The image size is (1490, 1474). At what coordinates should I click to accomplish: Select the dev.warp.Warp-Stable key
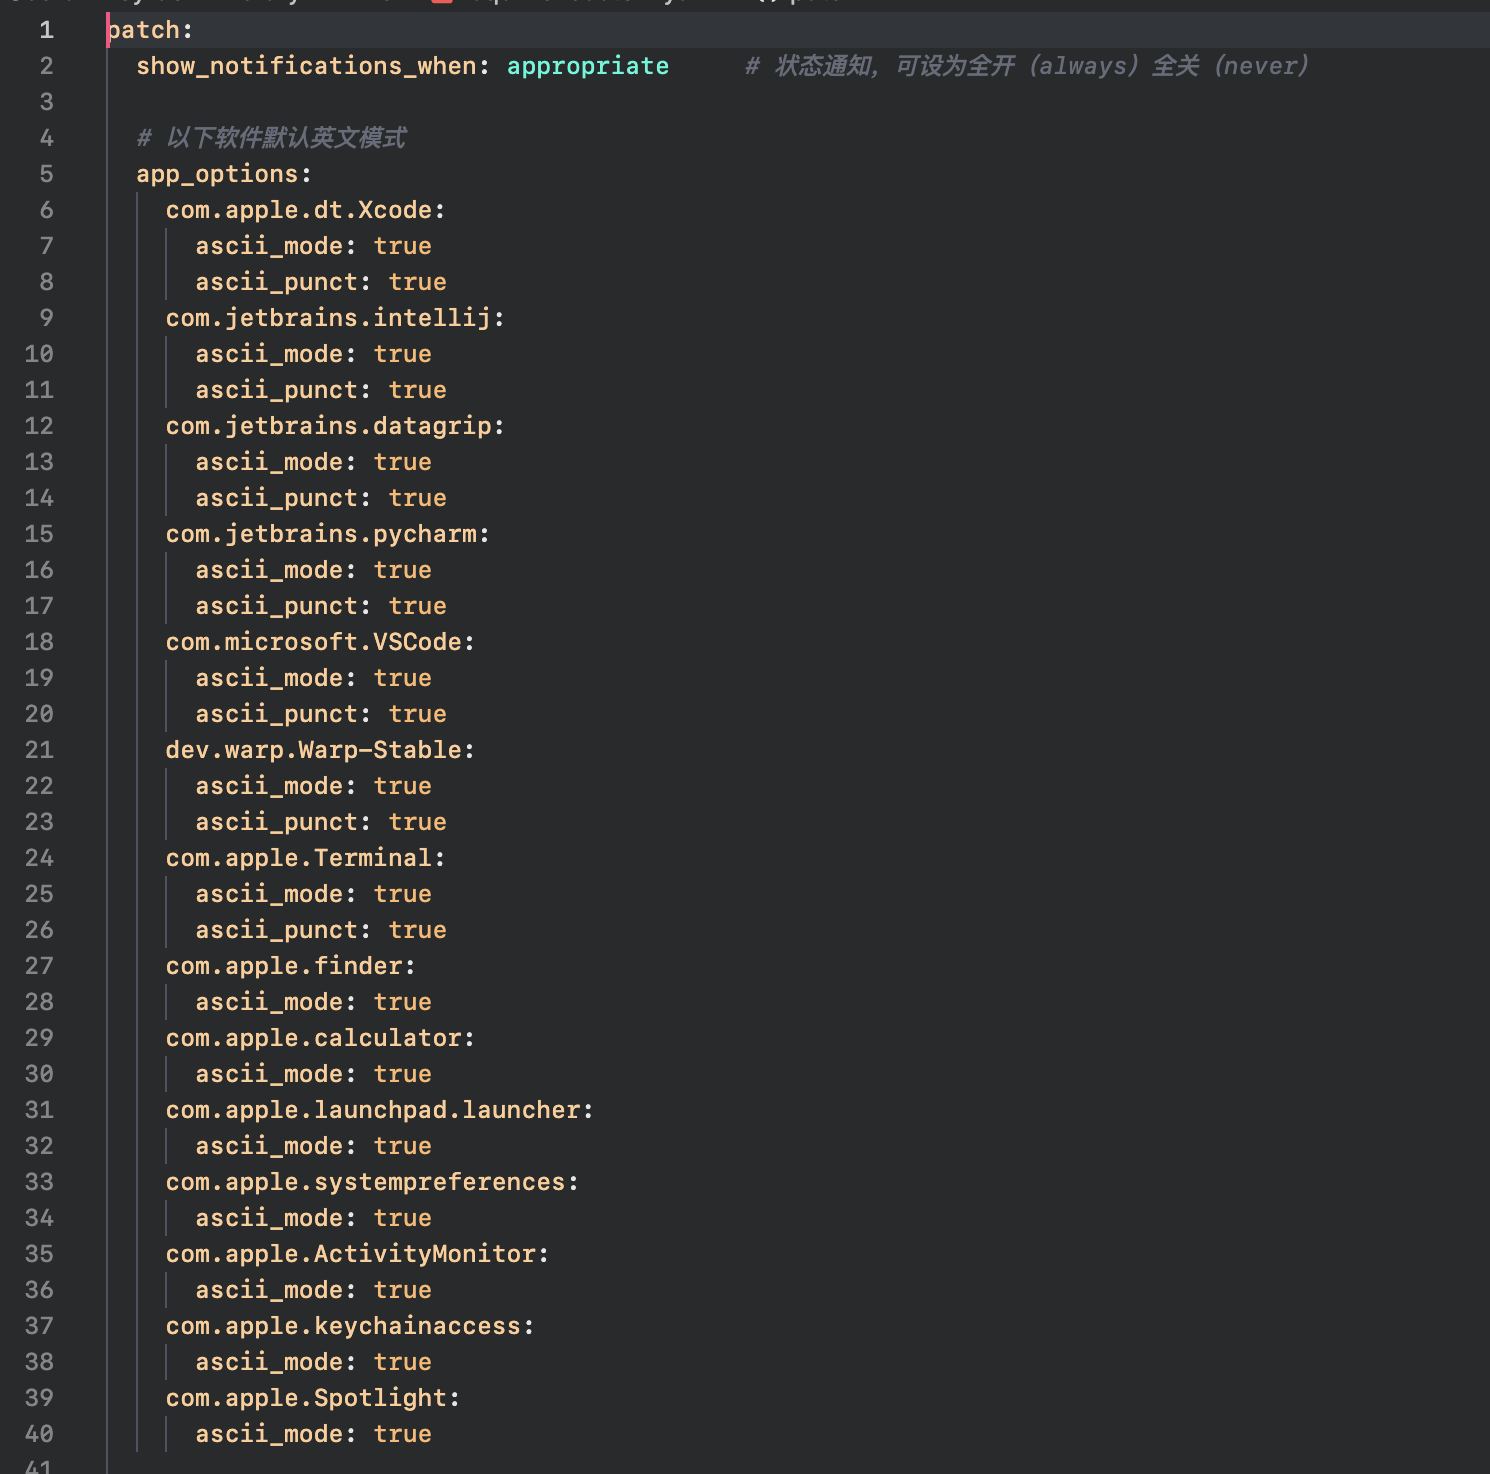[x=320, y=750]
